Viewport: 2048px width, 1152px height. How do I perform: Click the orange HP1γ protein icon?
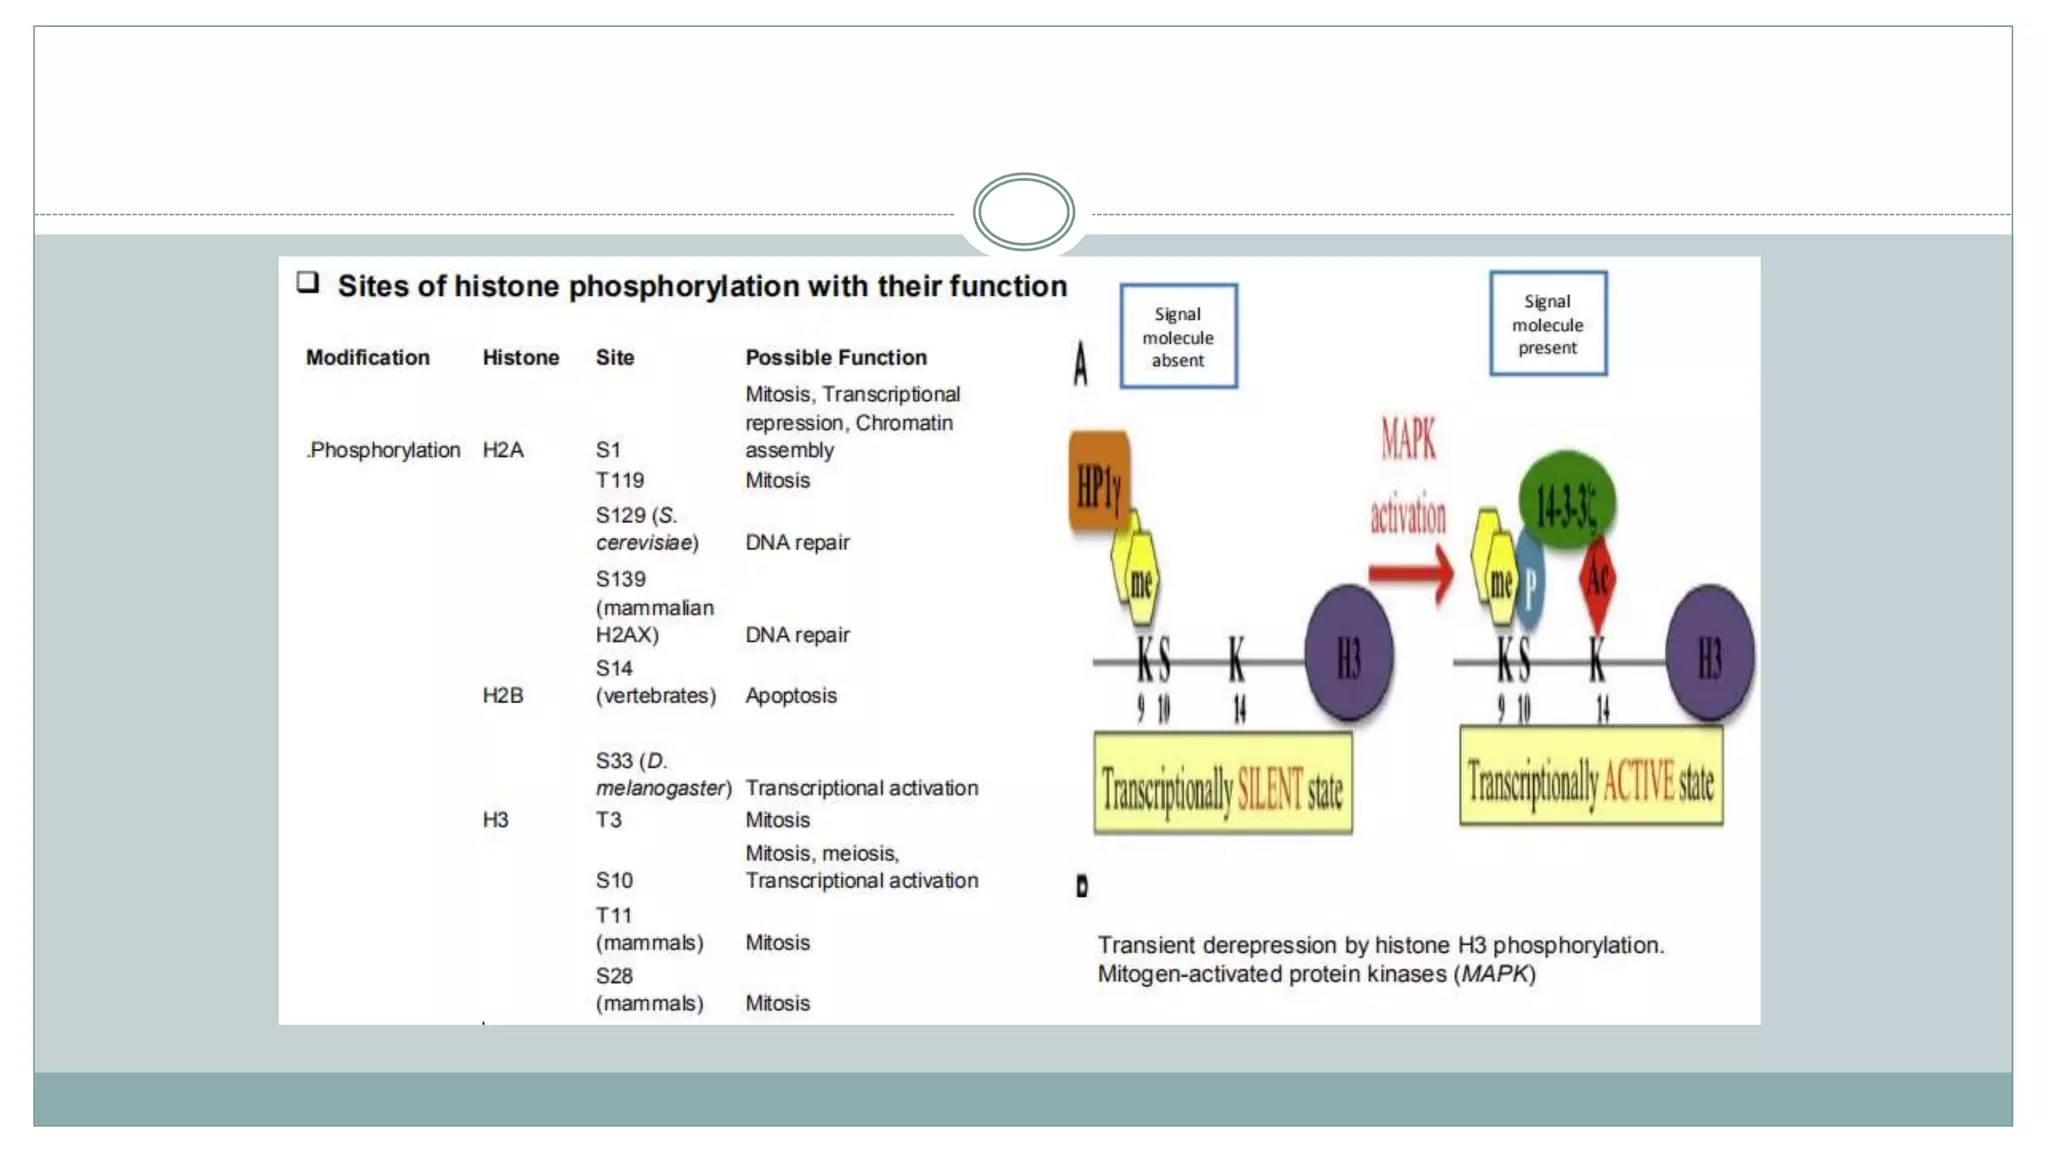1098,482
